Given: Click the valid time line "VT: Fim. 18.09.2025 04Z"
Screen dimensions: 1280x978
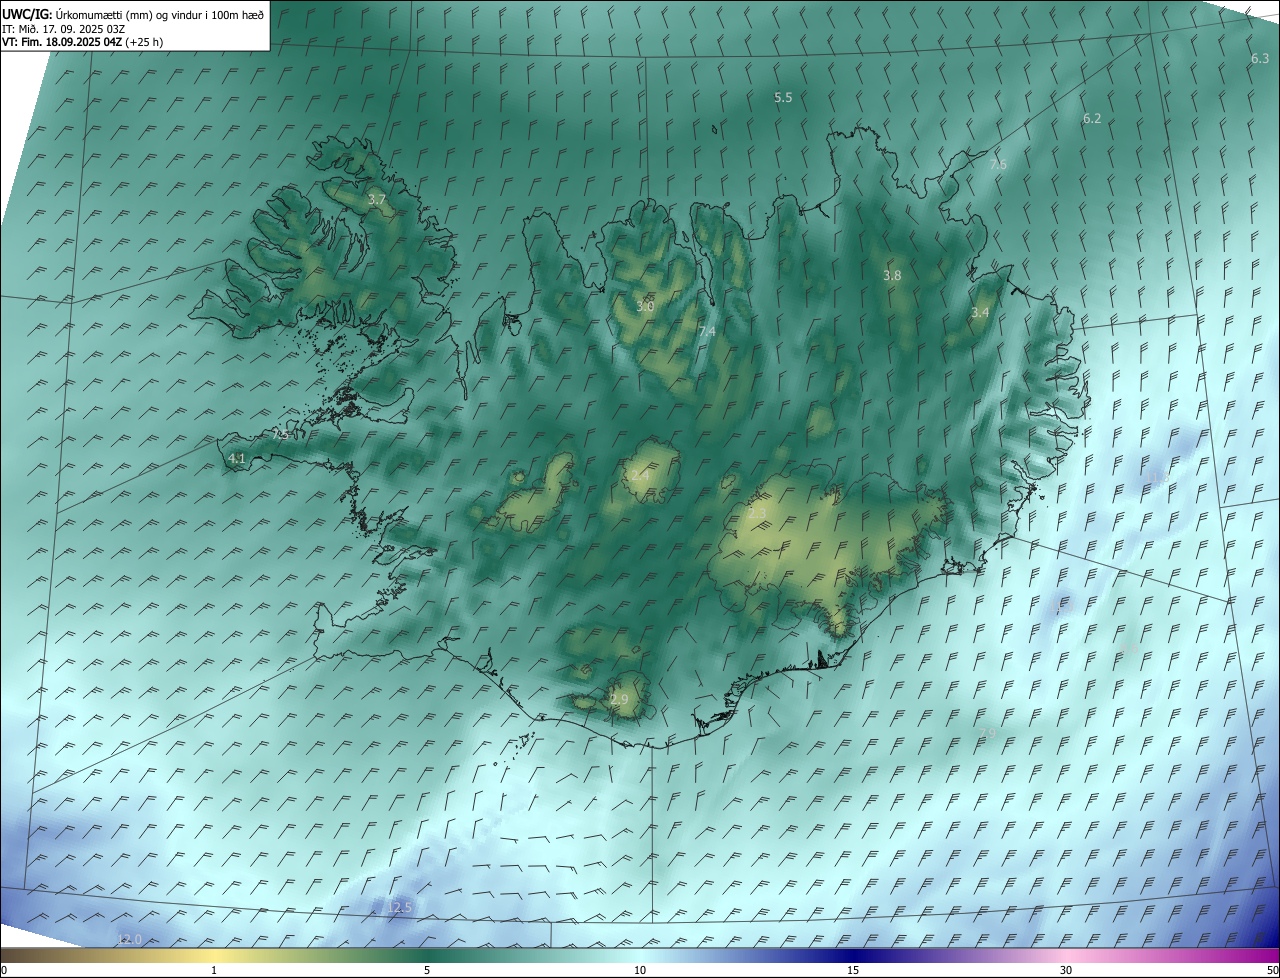Looking at the screenshot, I should [x=62, y=42].
